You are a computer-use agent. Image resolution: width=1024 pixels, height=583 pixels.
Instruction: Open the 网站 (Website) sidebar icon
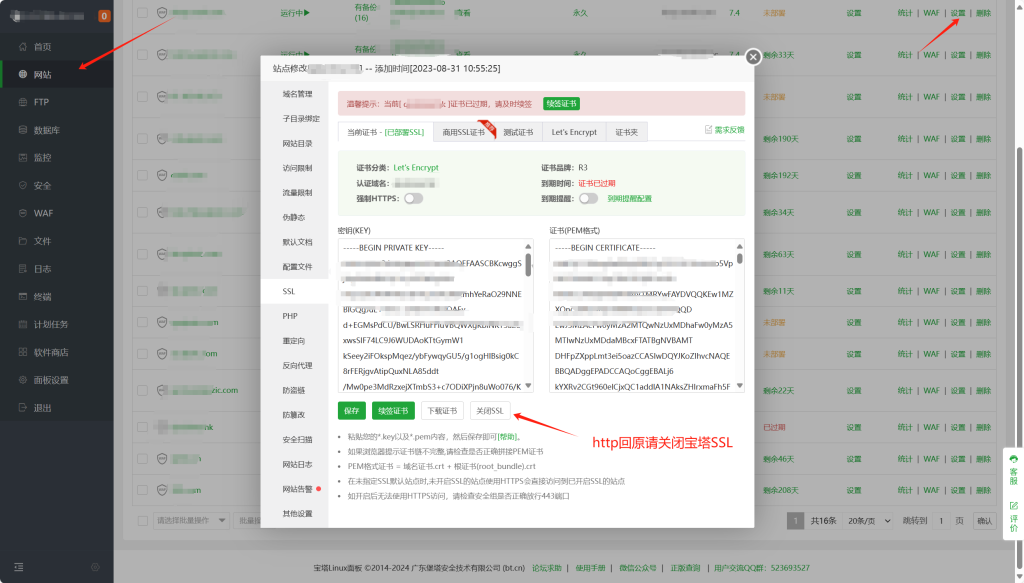tap(22, 75)
